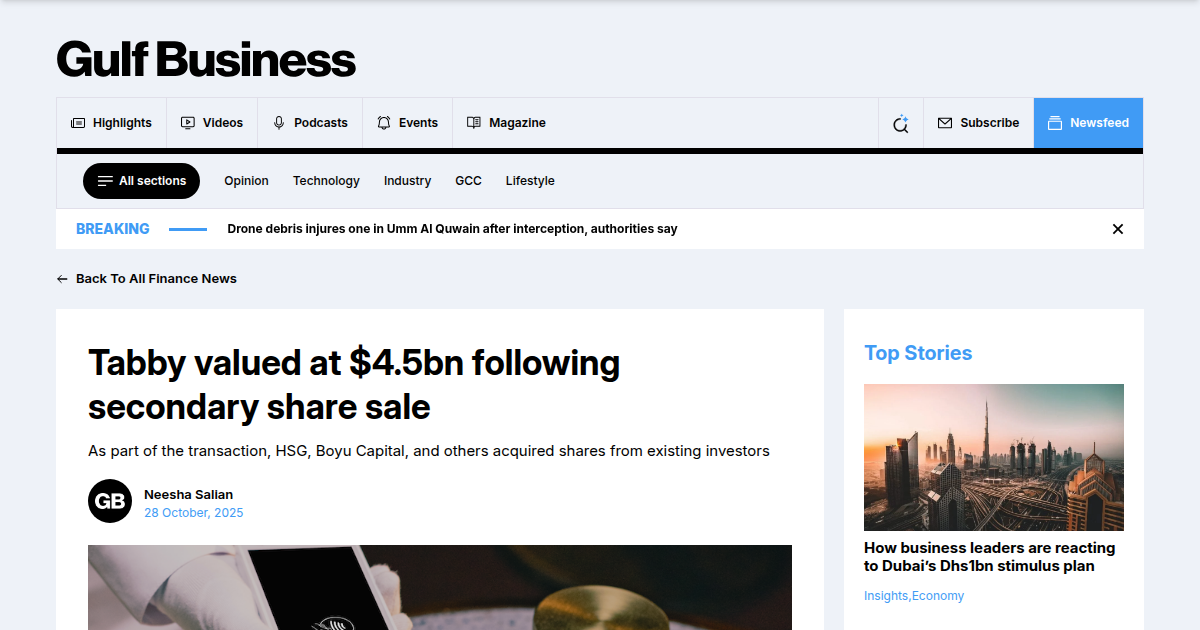Image resolution: width=1200 pixels, height=630 pixels.
Task: Open the Opinion section
Action: coord(246,181)
